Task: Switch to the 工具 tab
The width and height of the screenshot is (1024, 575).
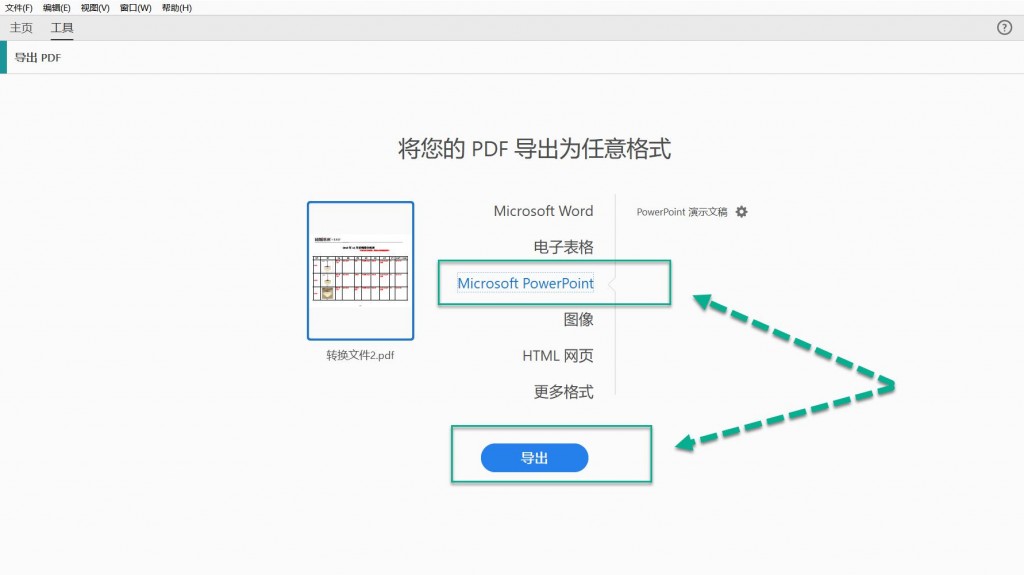Action: point(62,27)
